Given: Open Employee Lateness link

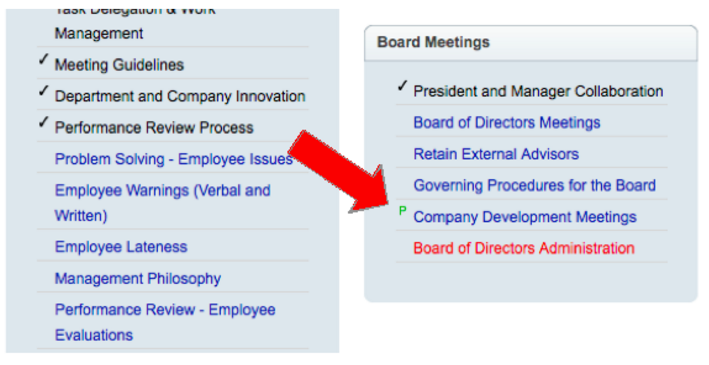Looking at the screenshot, I should (x=121, y=247).
